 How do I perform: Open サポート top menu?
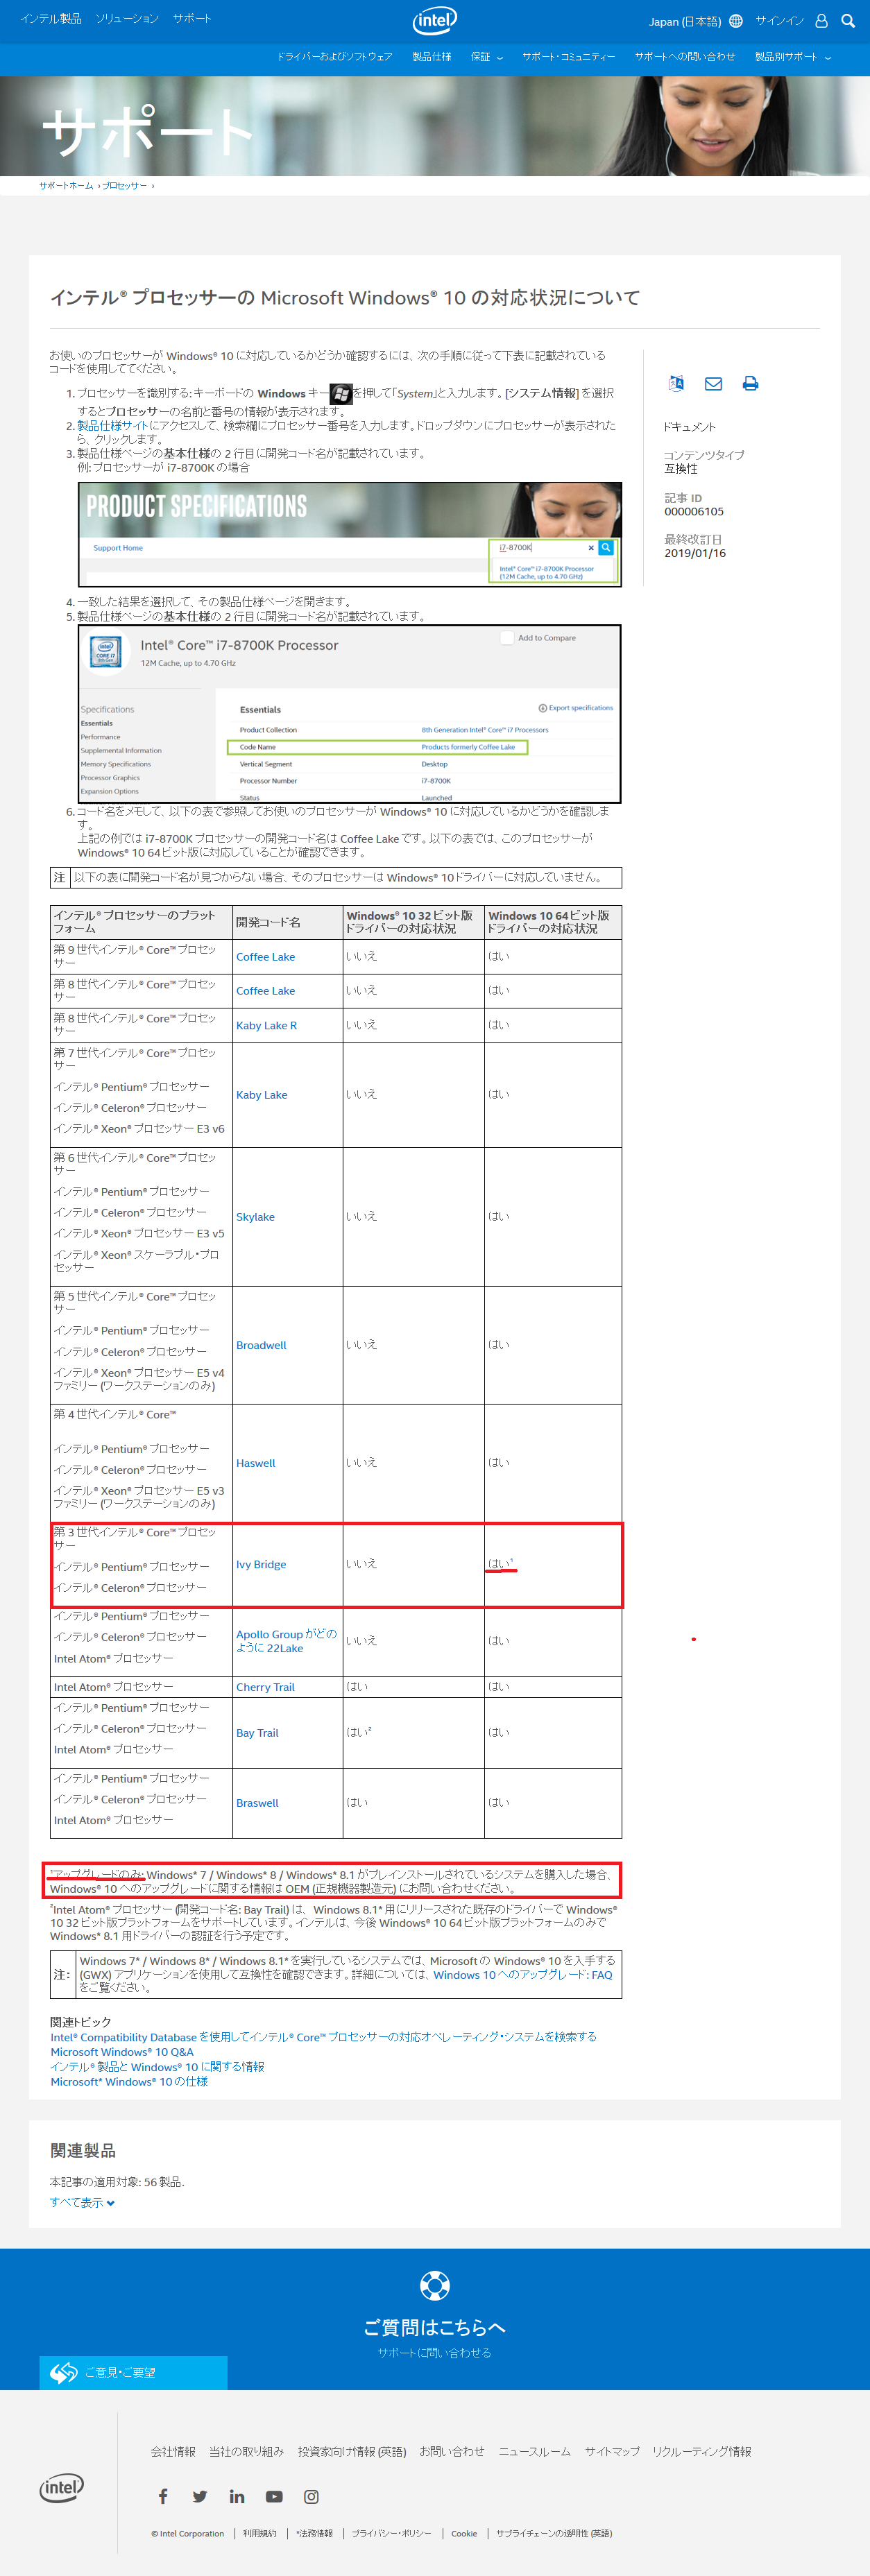click(x=192, y=18)
